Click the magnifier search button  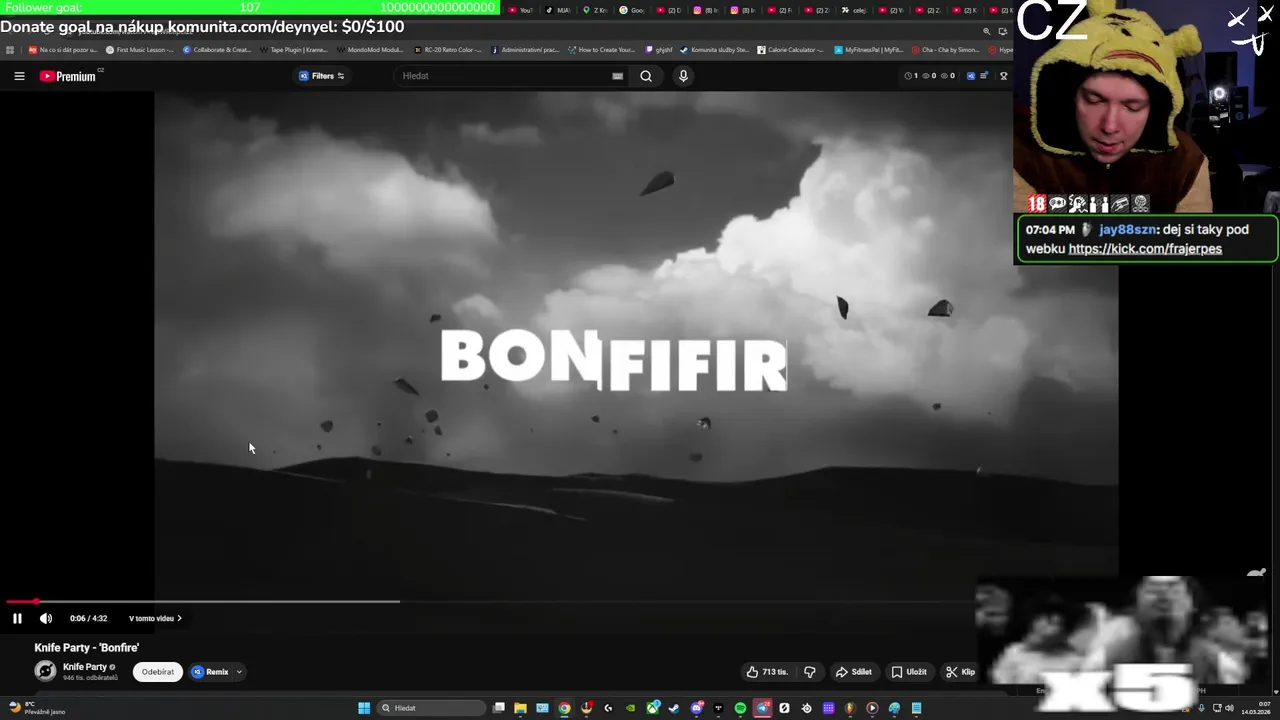[x=646, y=76]
